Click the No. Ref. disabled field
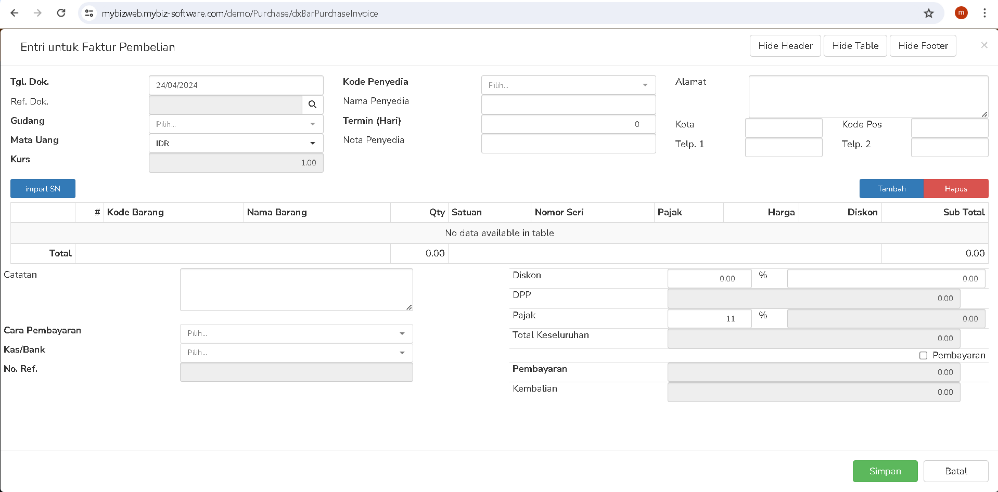 point(296,372)
